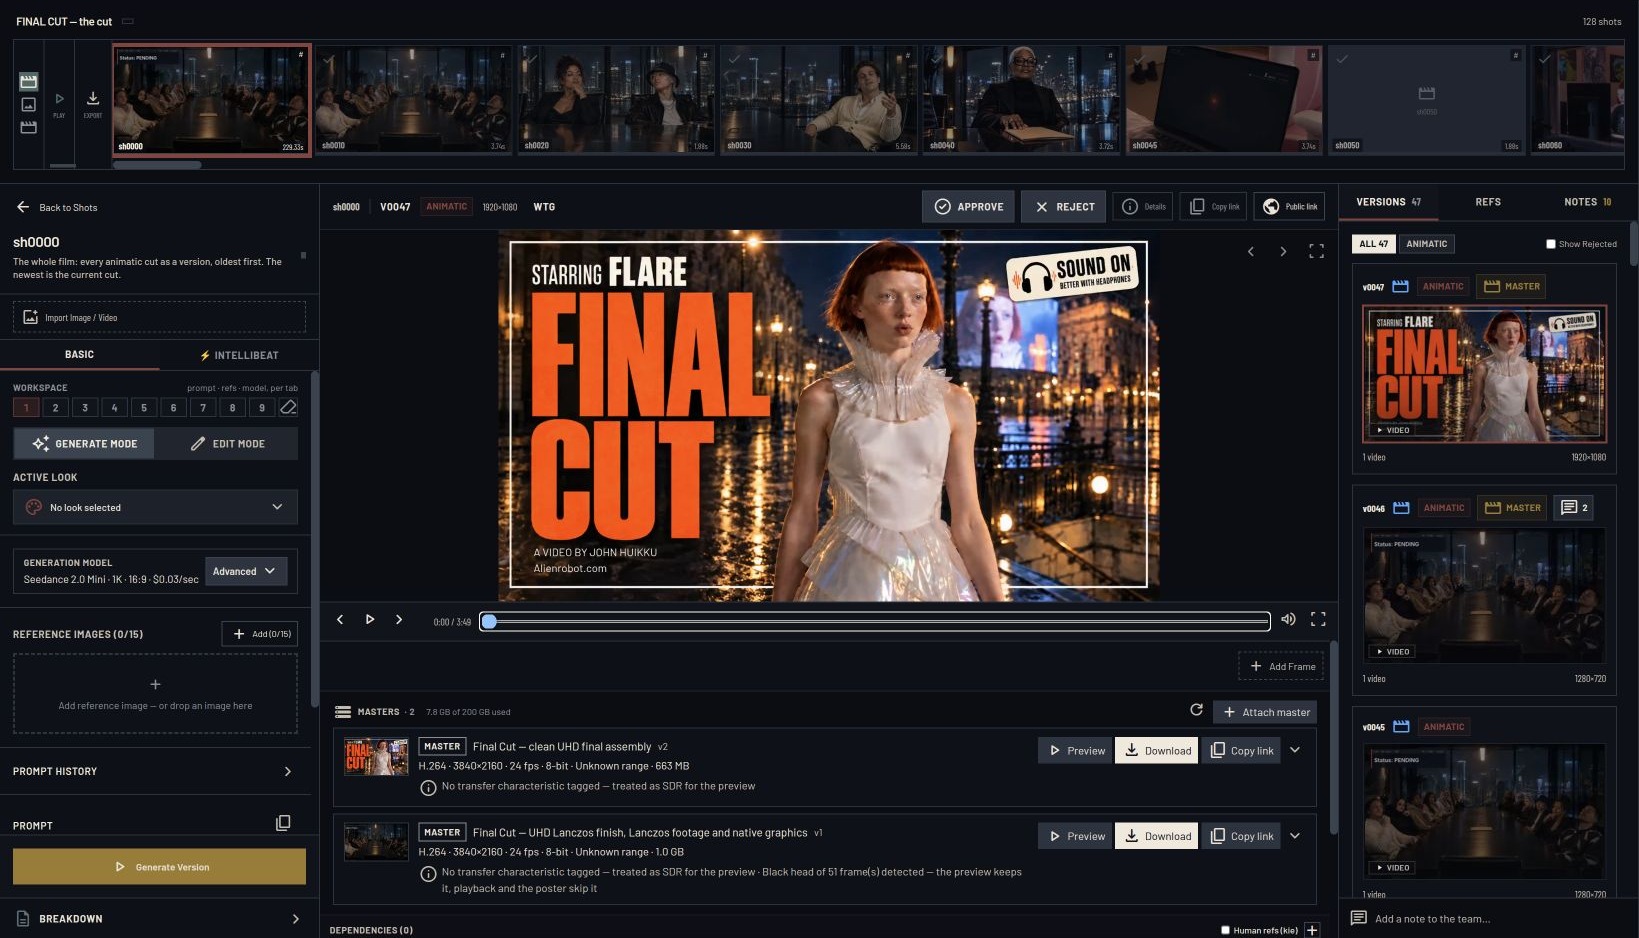
Task: Click the playback timeline scrubber
Action: [x=875, y=621]
